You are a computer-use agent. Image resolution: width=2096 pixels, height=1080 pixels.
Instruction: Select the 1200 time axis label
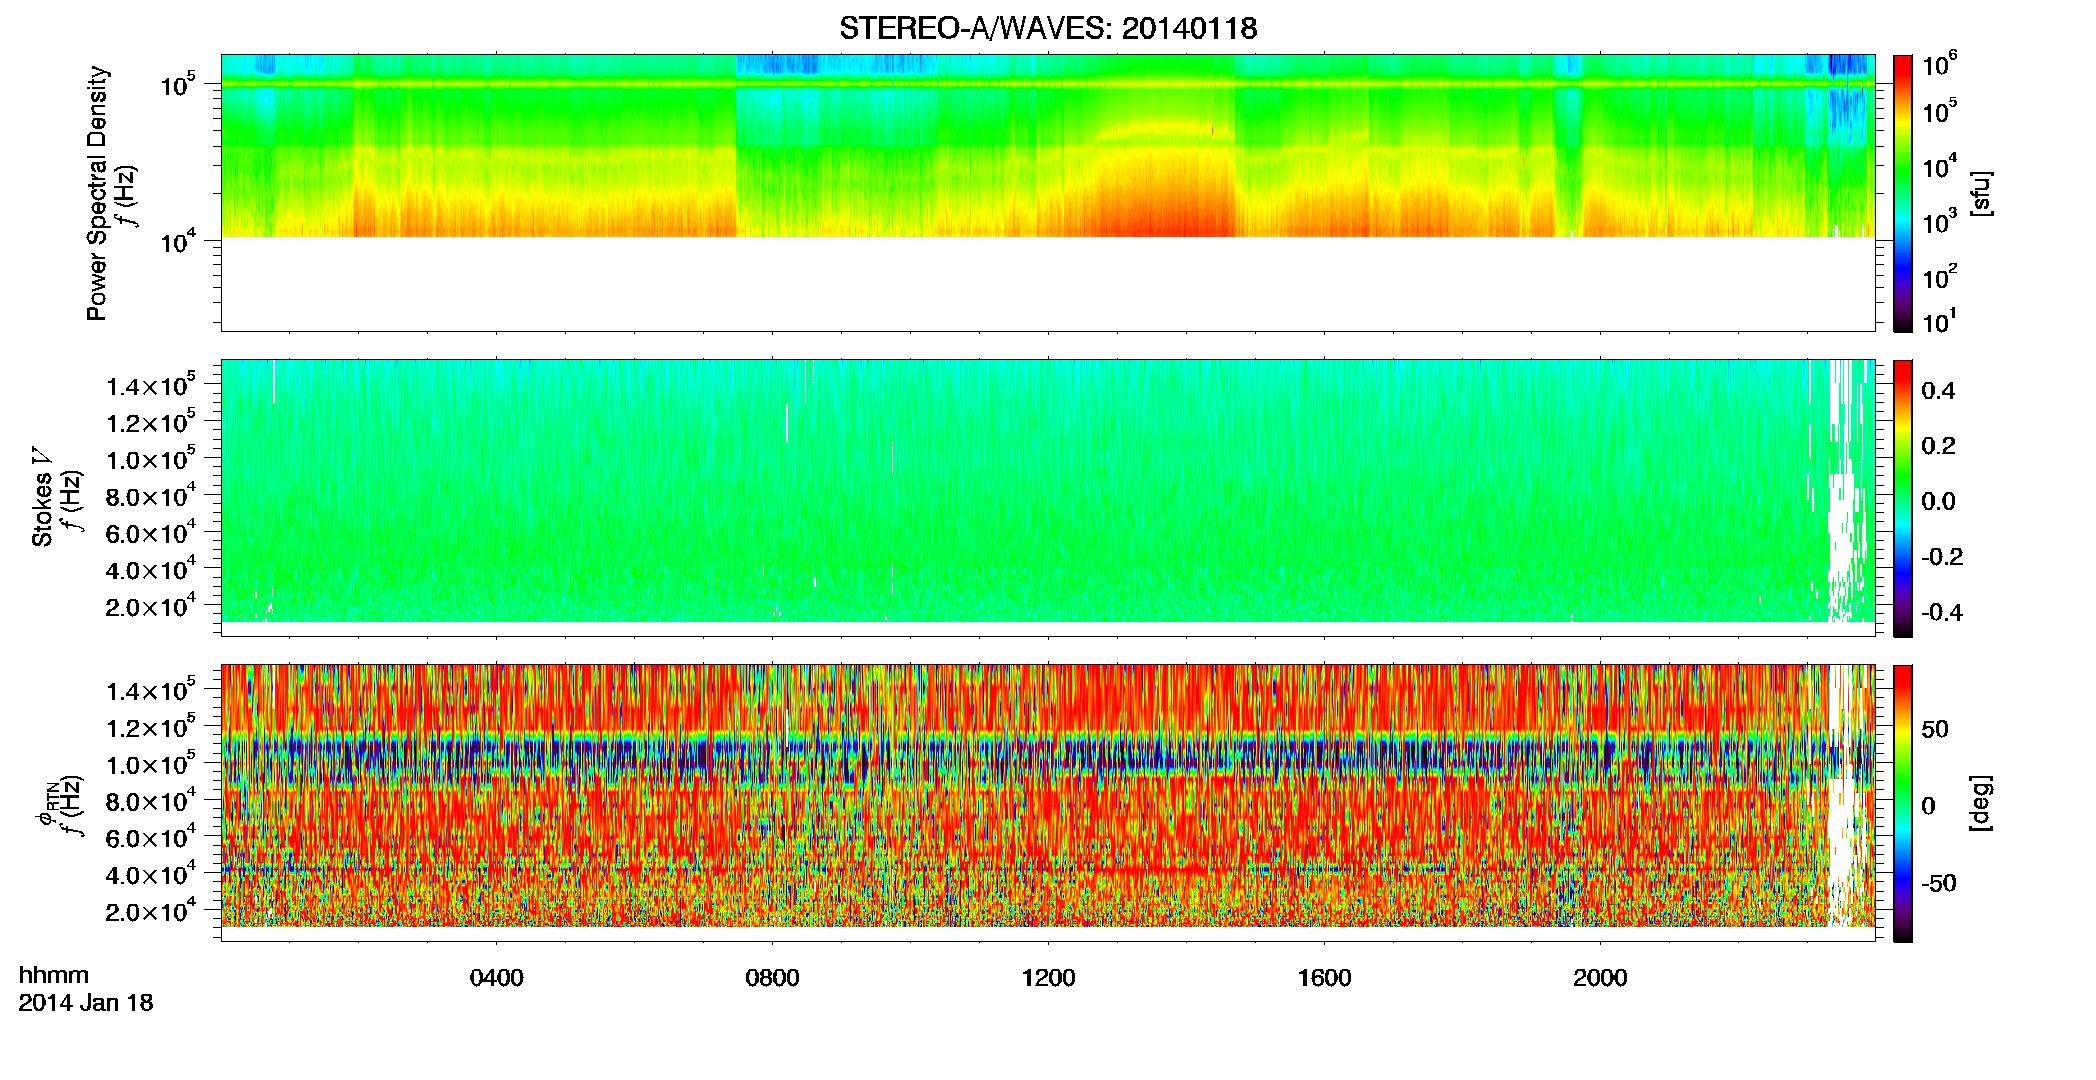coord(1049,978)
